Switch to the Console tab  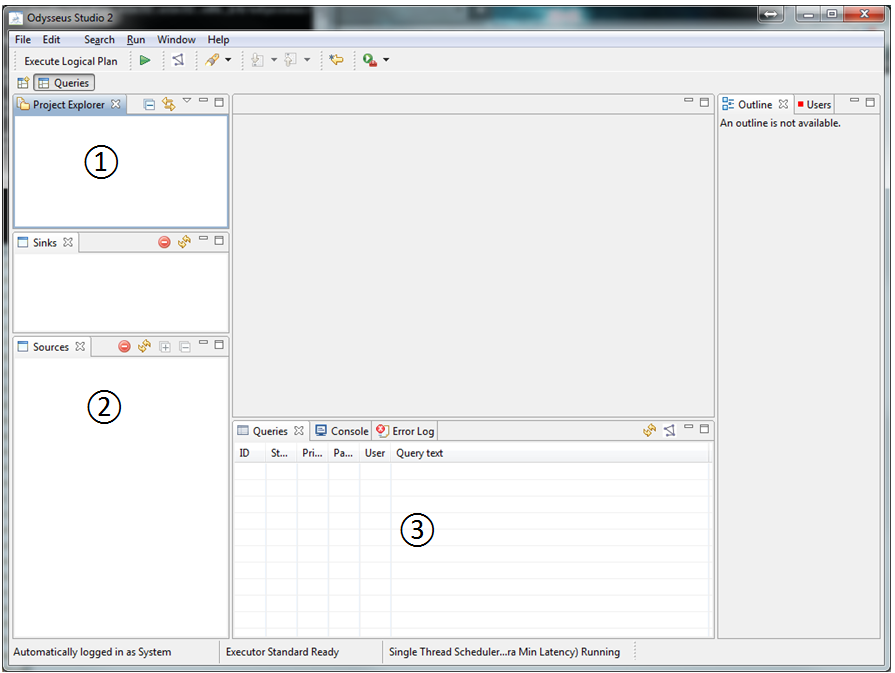click(341, 431)
